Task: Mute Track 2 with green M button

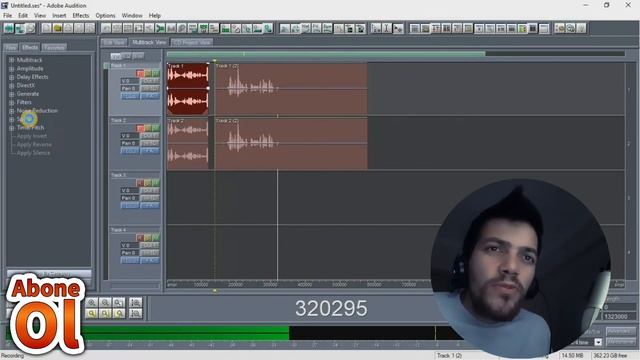Action: point(156,128)
